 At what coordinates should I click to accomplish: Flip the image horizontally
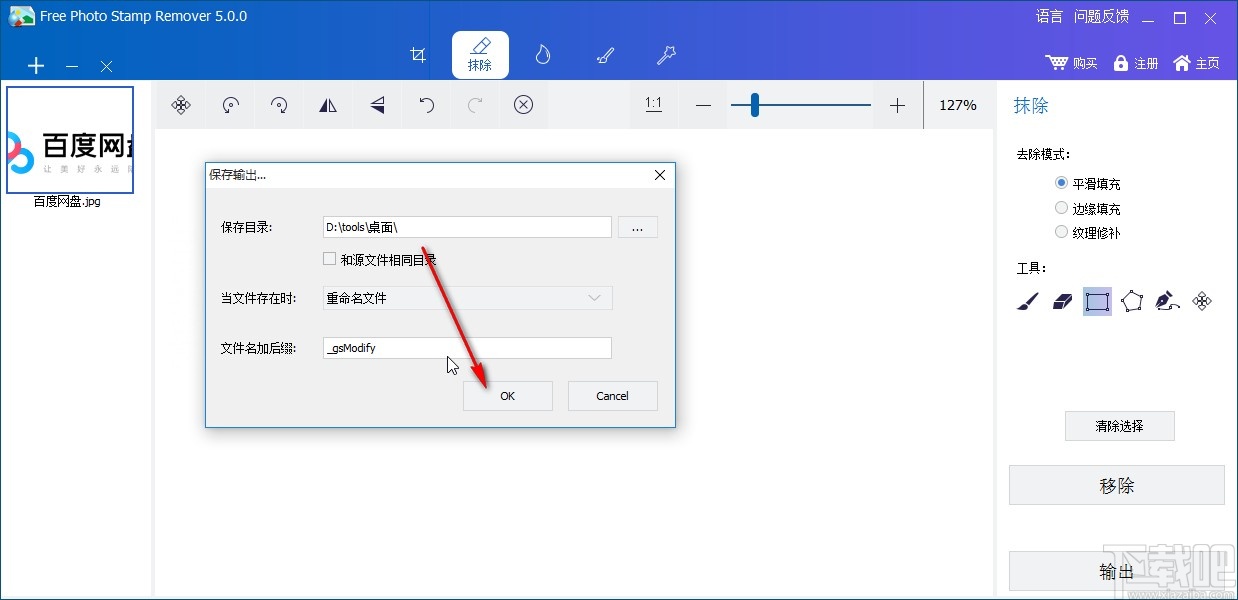tap(328, 105)
